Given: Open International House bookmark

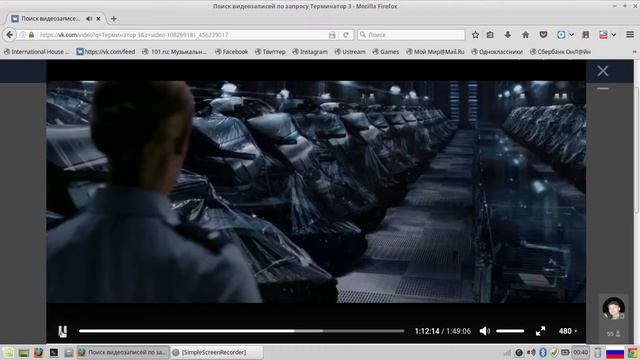Looking at the screenshot, I should point(37,52).
